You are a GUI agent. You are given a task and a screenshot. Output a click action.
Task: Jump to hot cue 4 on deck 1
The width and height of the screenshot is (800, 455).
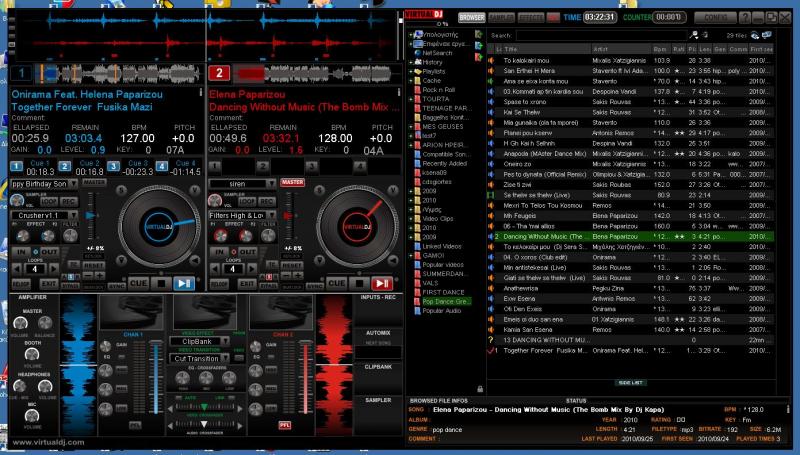tap(162, 166)
